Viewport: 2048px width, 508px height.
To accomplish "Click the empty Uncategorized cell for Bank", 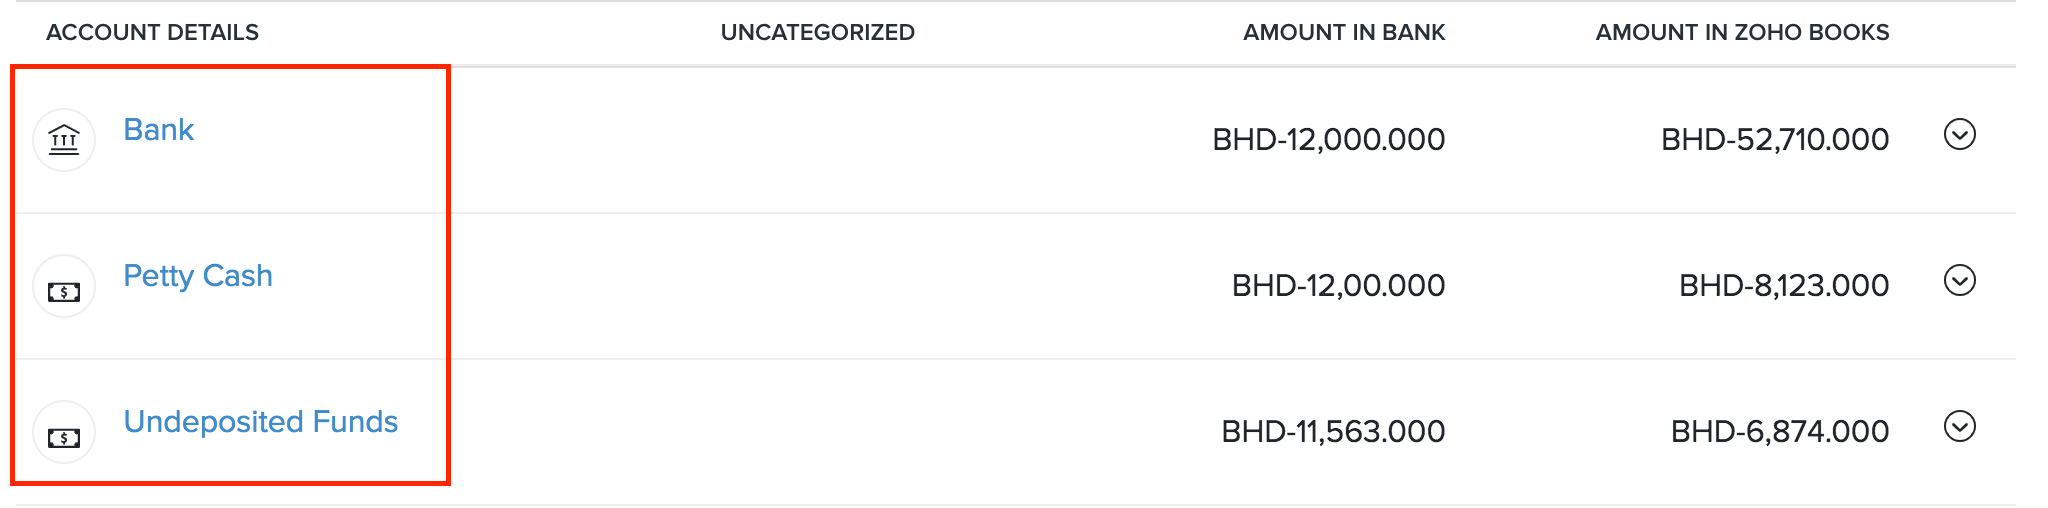I will point(817,140).
